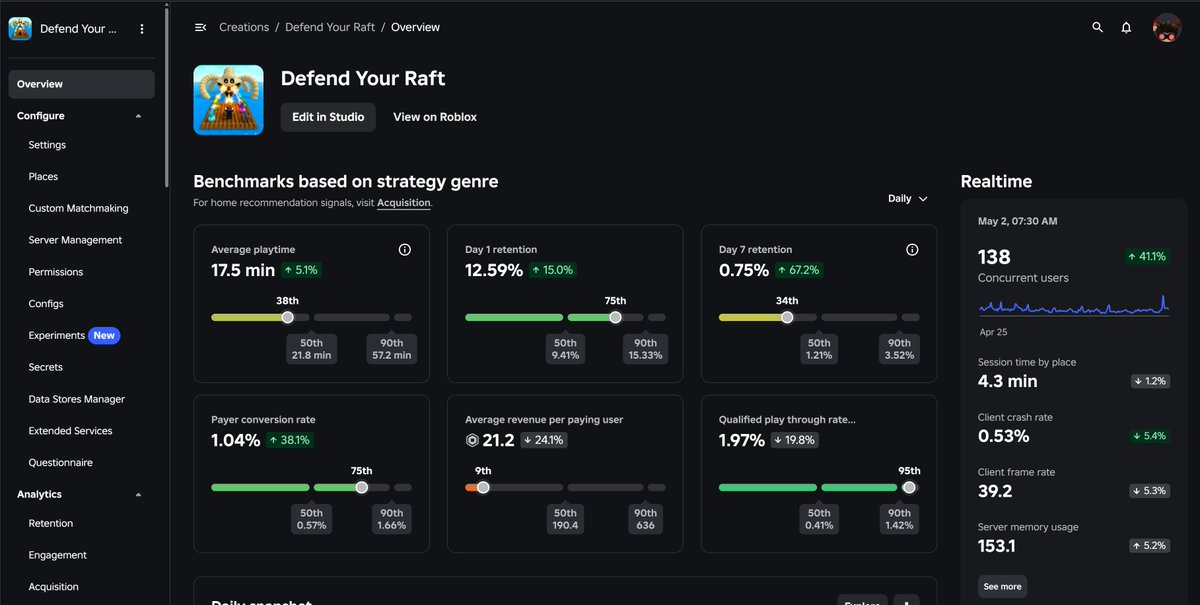Click the 67.2% Day 7 retention badge
Screen dimensions: 1200x605
[x=799, y=270]
